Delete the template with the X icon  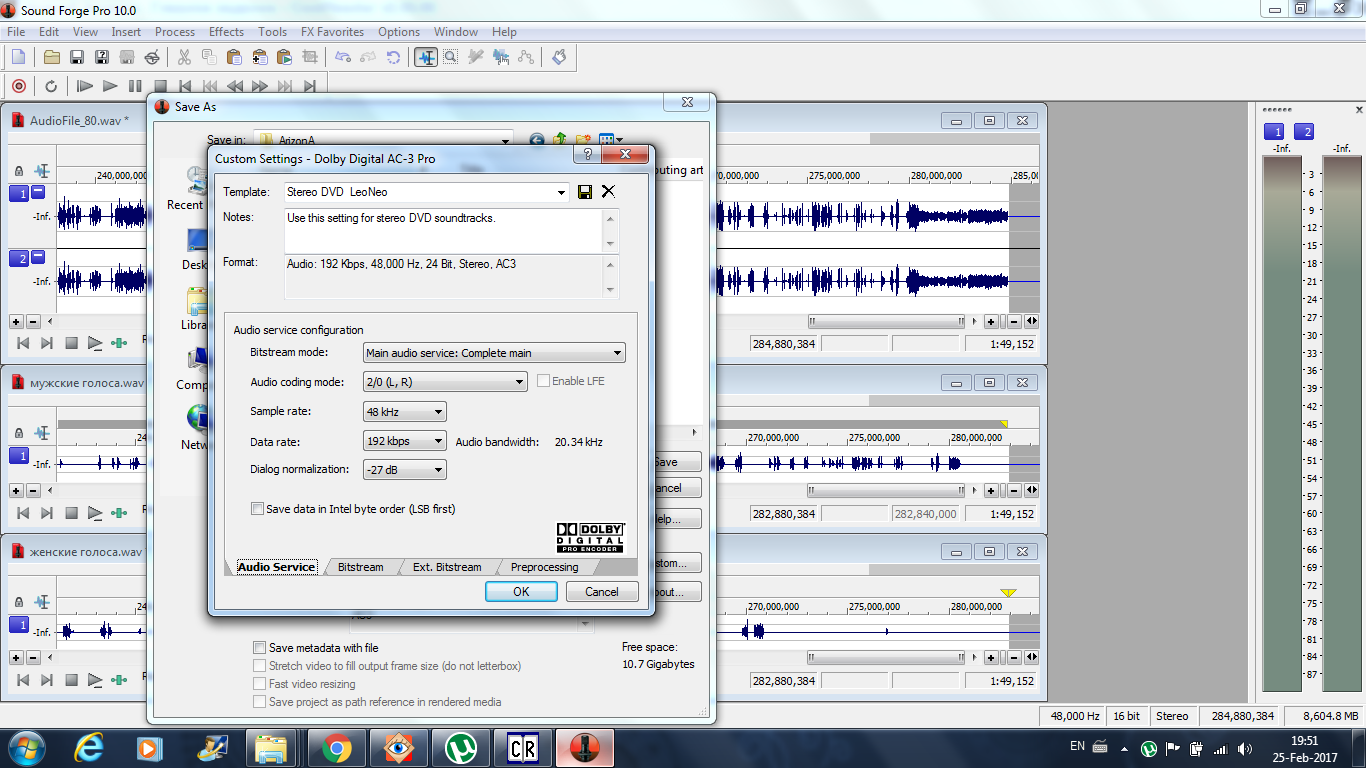pyautogui.click(x=608, y=192)
